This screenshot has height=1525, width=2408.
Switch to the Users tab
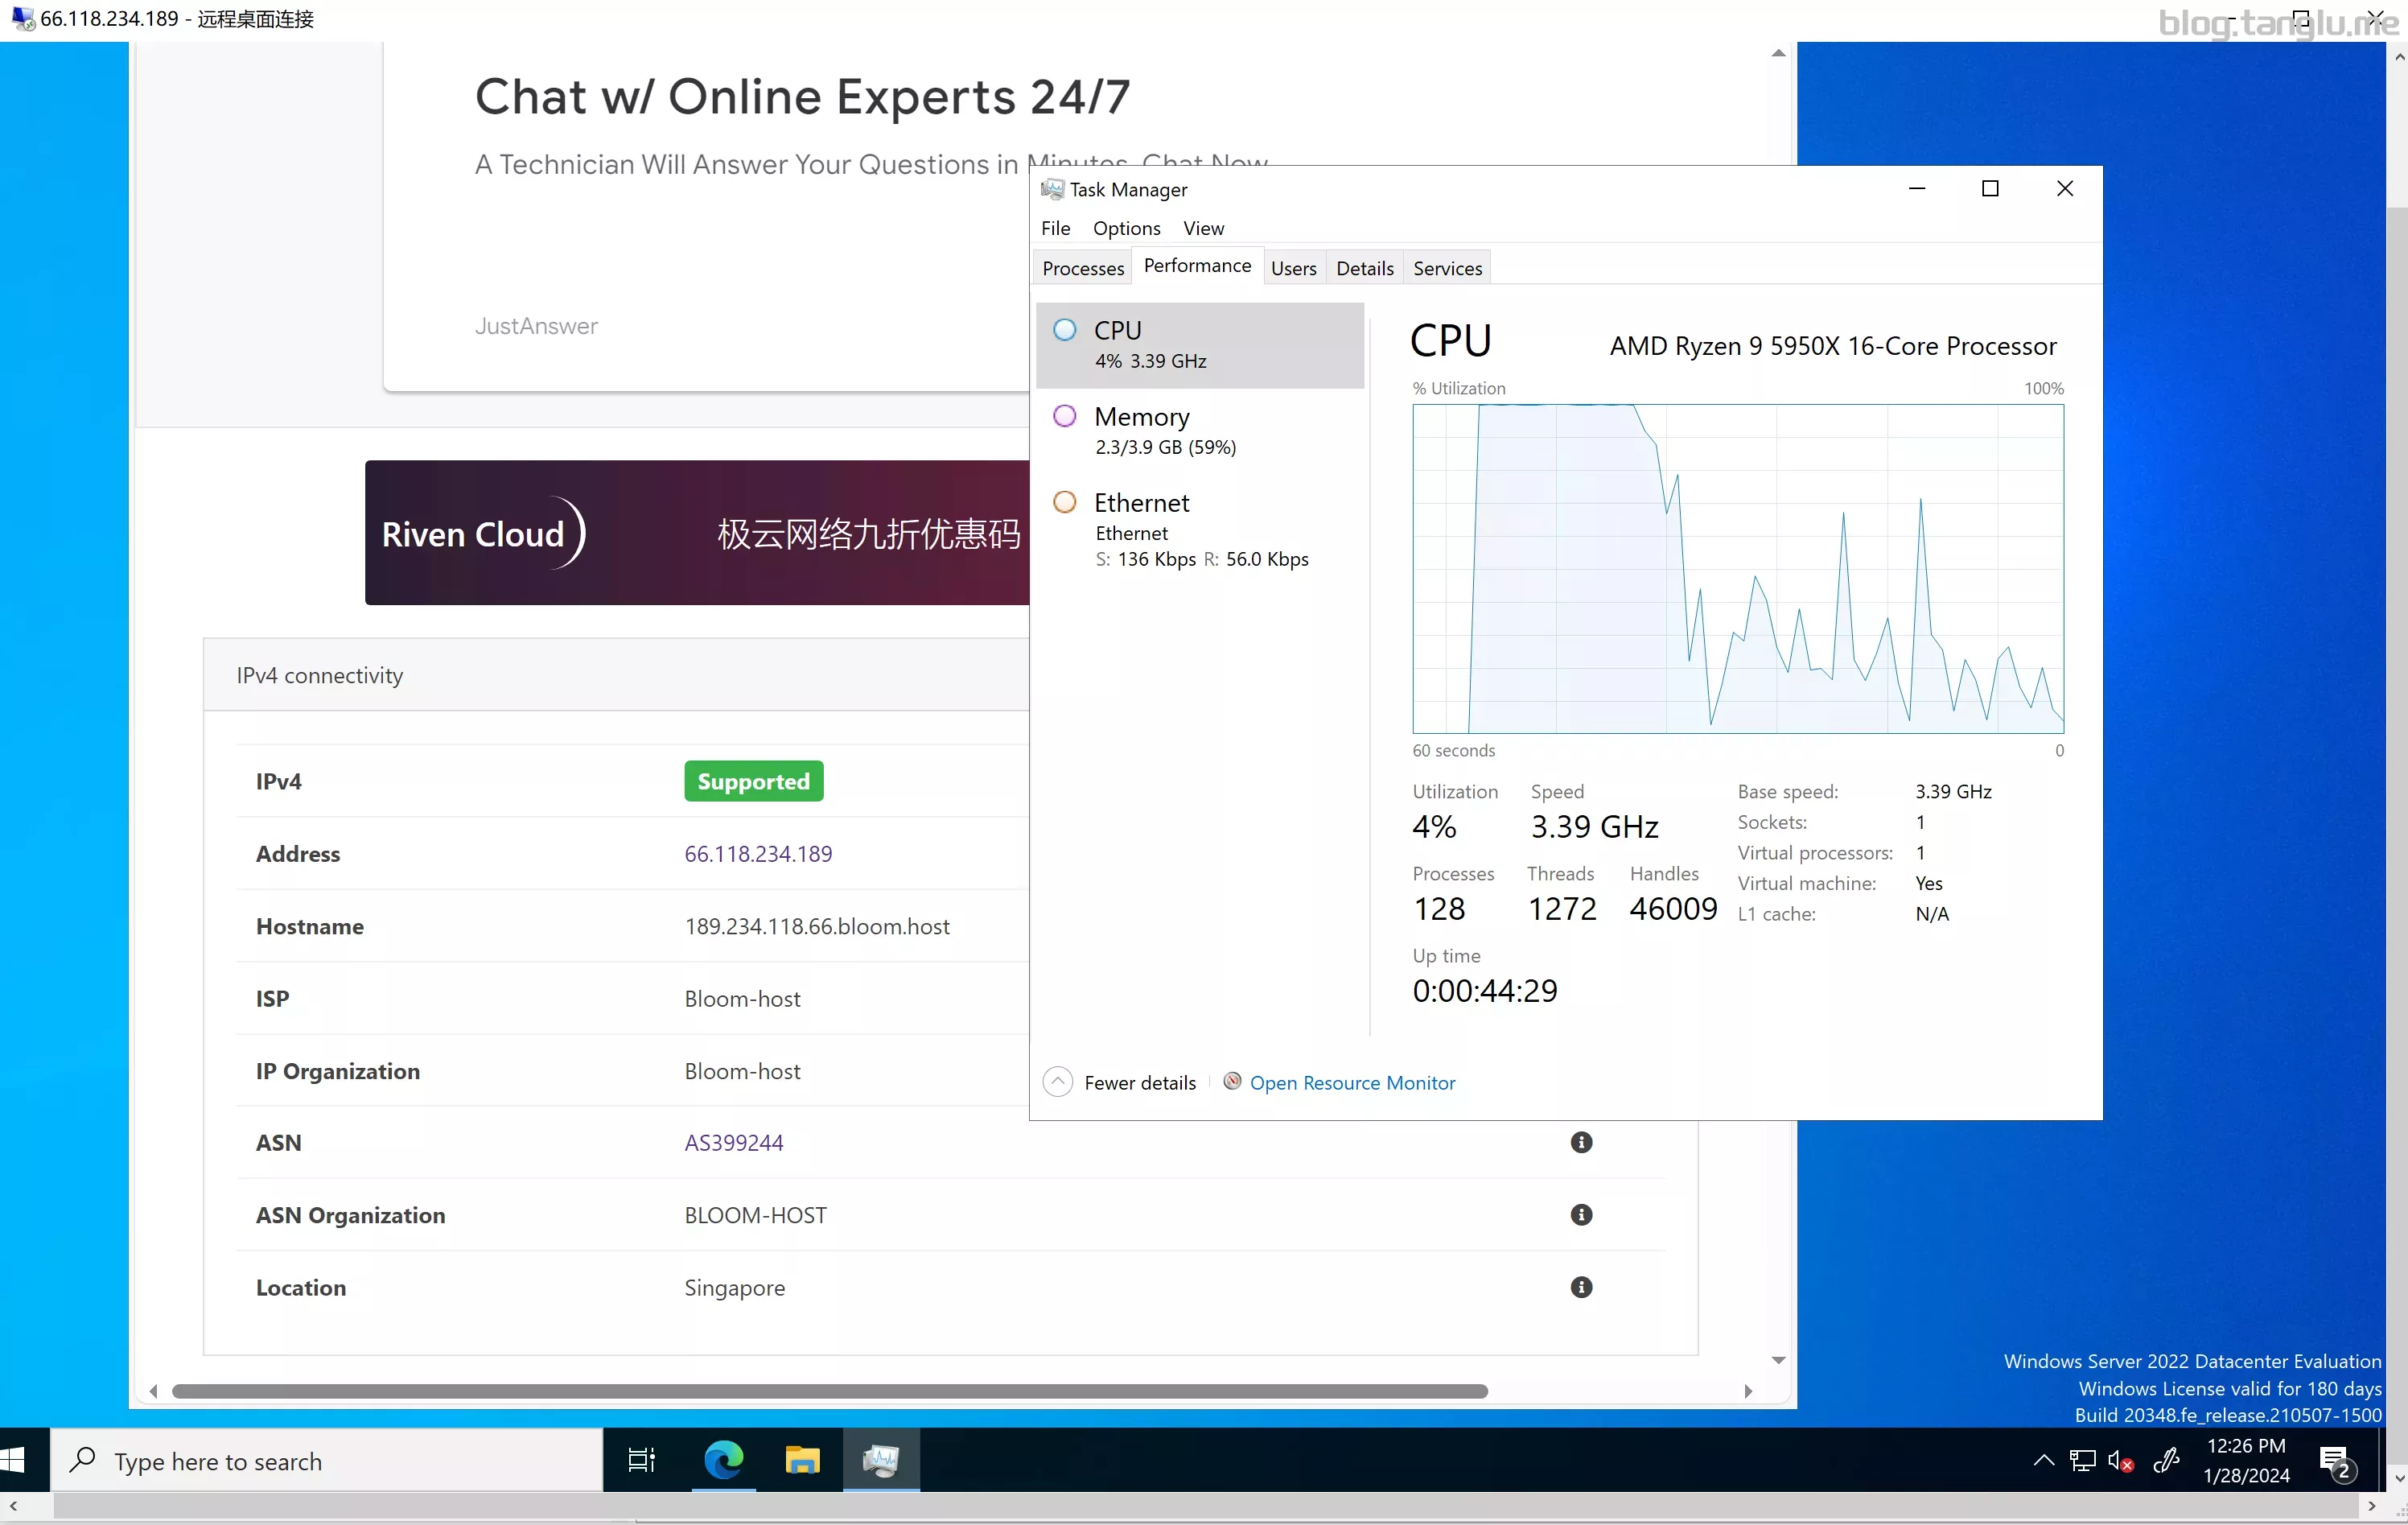coord(1293,268)
